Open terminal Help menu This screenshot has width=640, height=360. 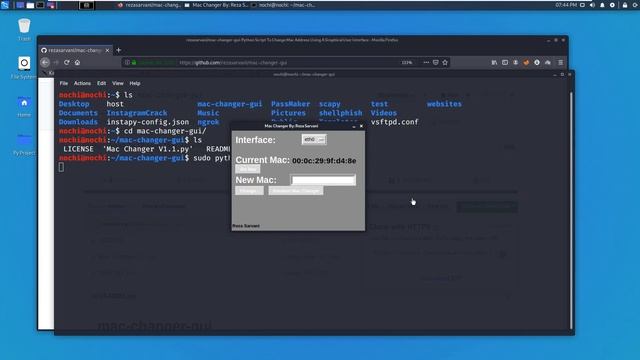(x=135, y=83)
